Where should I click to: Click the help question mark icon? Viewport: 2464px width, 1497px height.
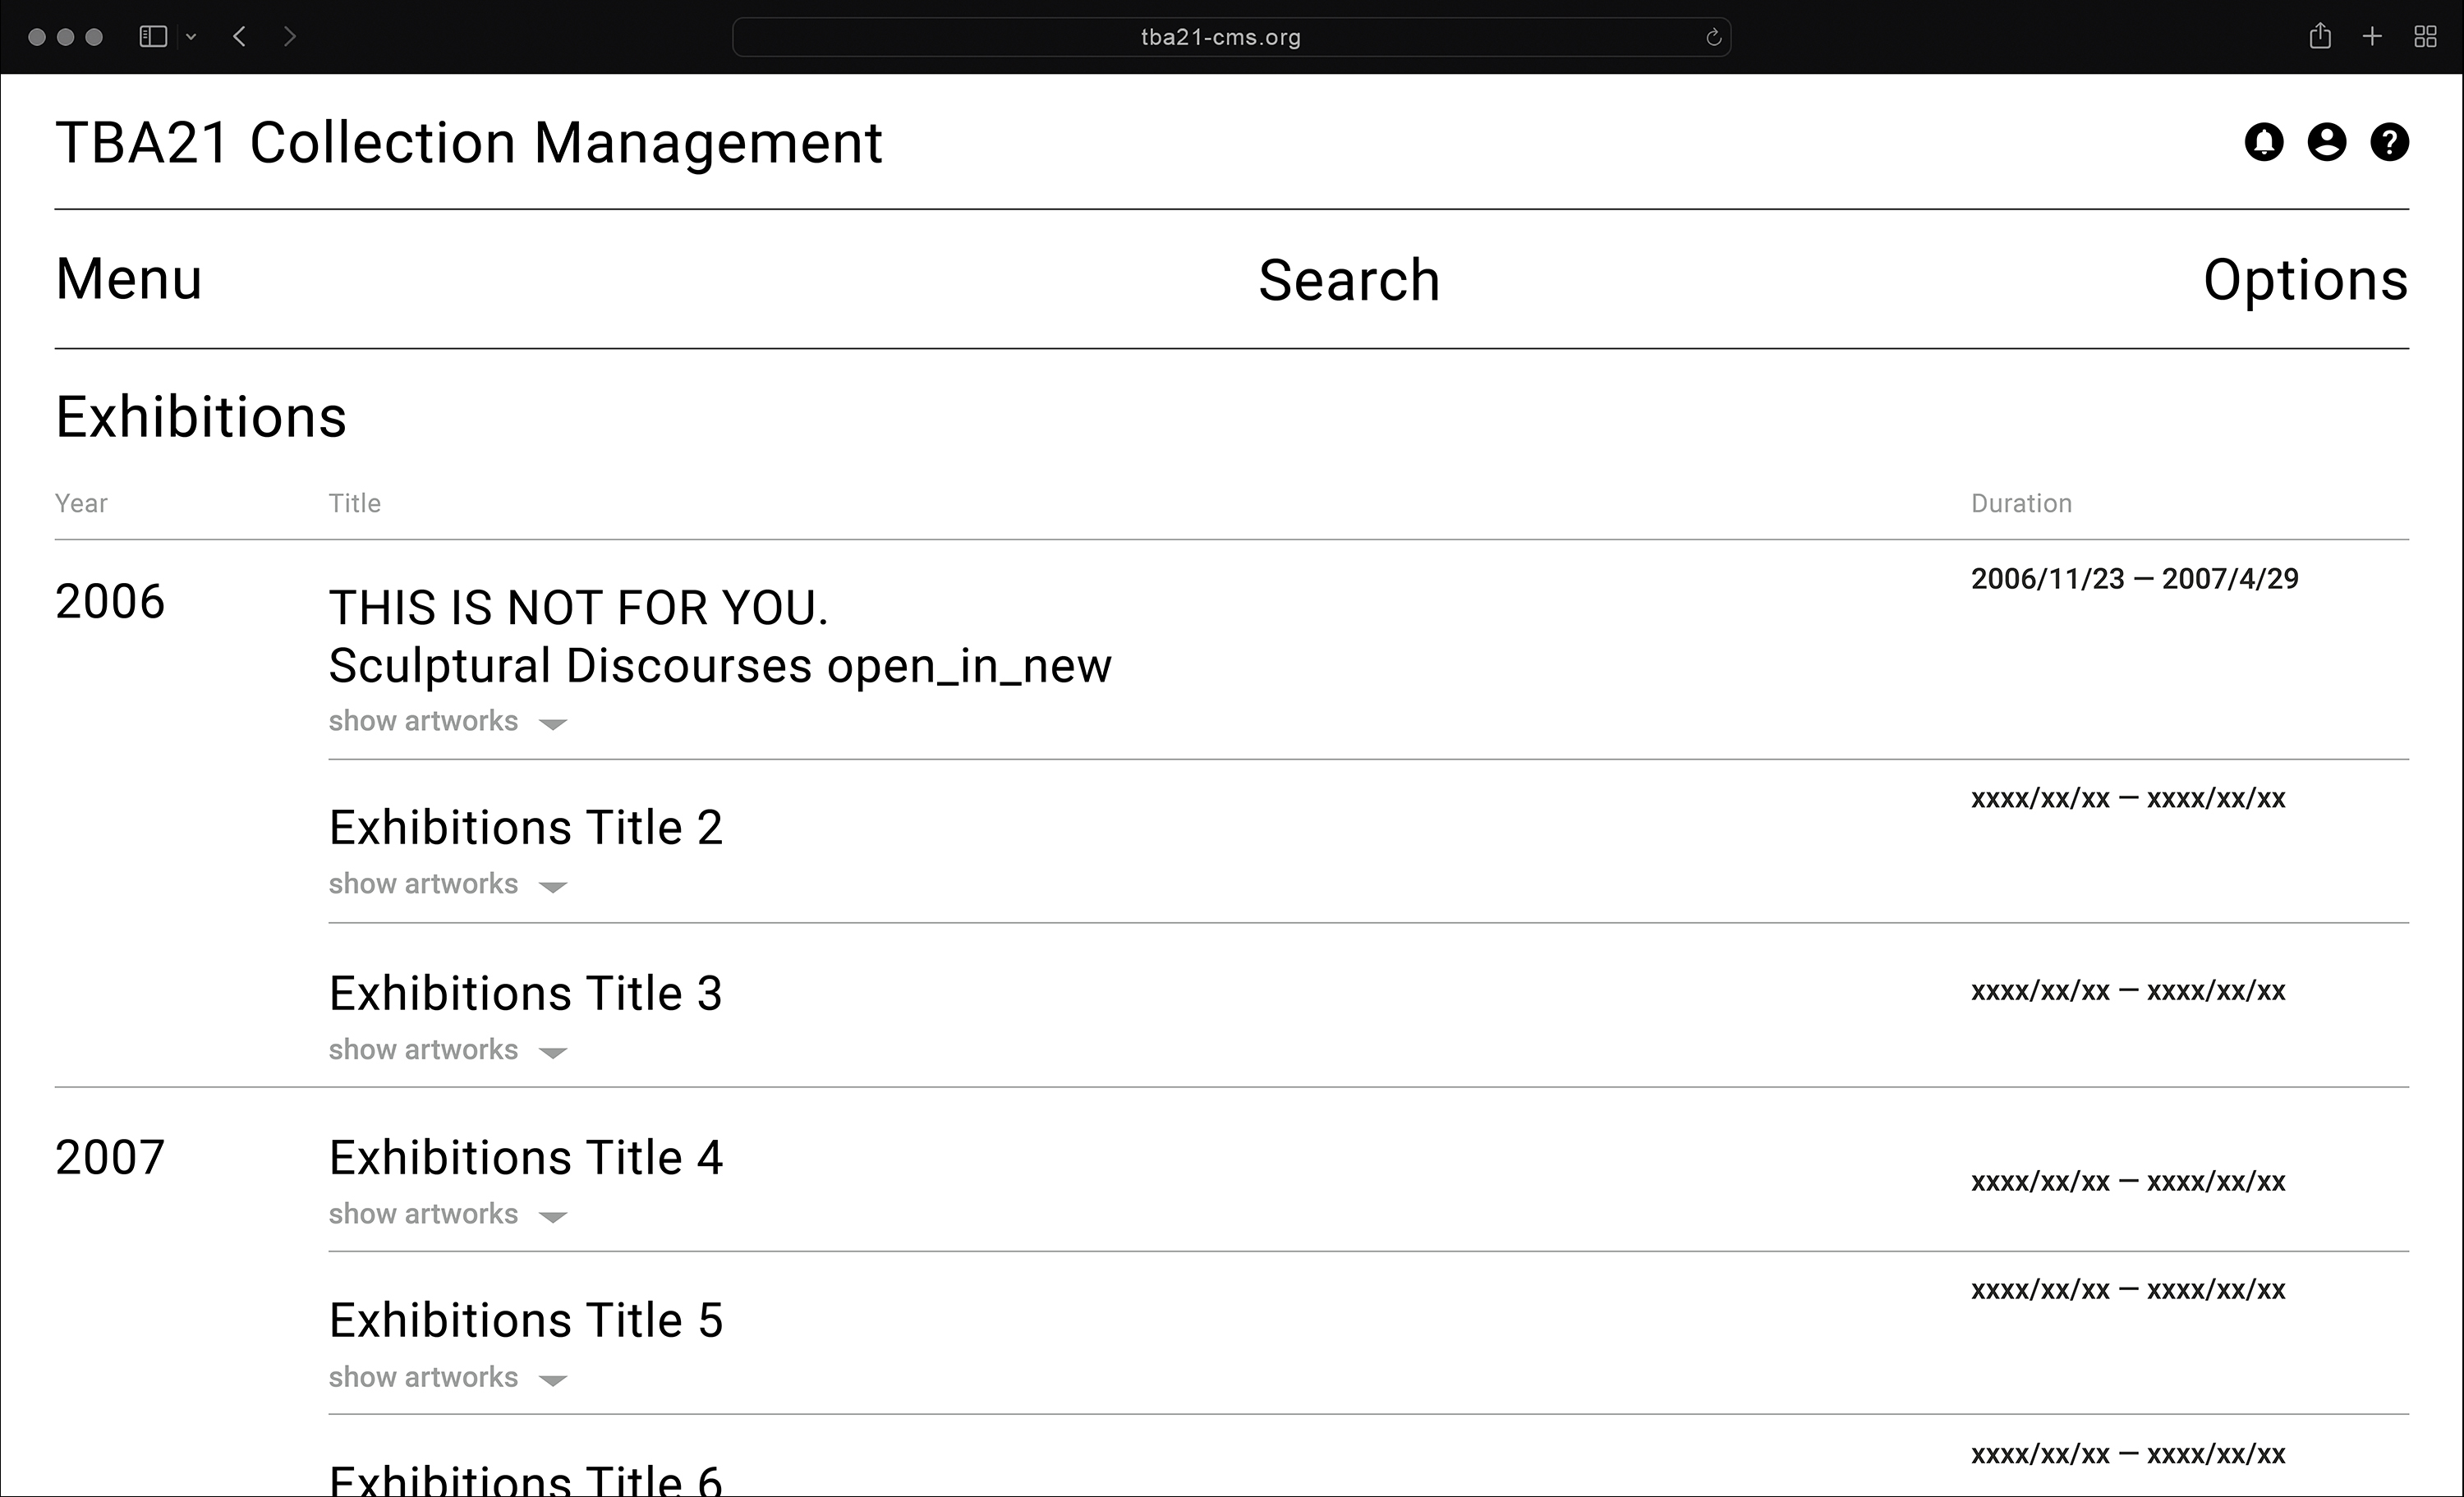coord(2390,142)
